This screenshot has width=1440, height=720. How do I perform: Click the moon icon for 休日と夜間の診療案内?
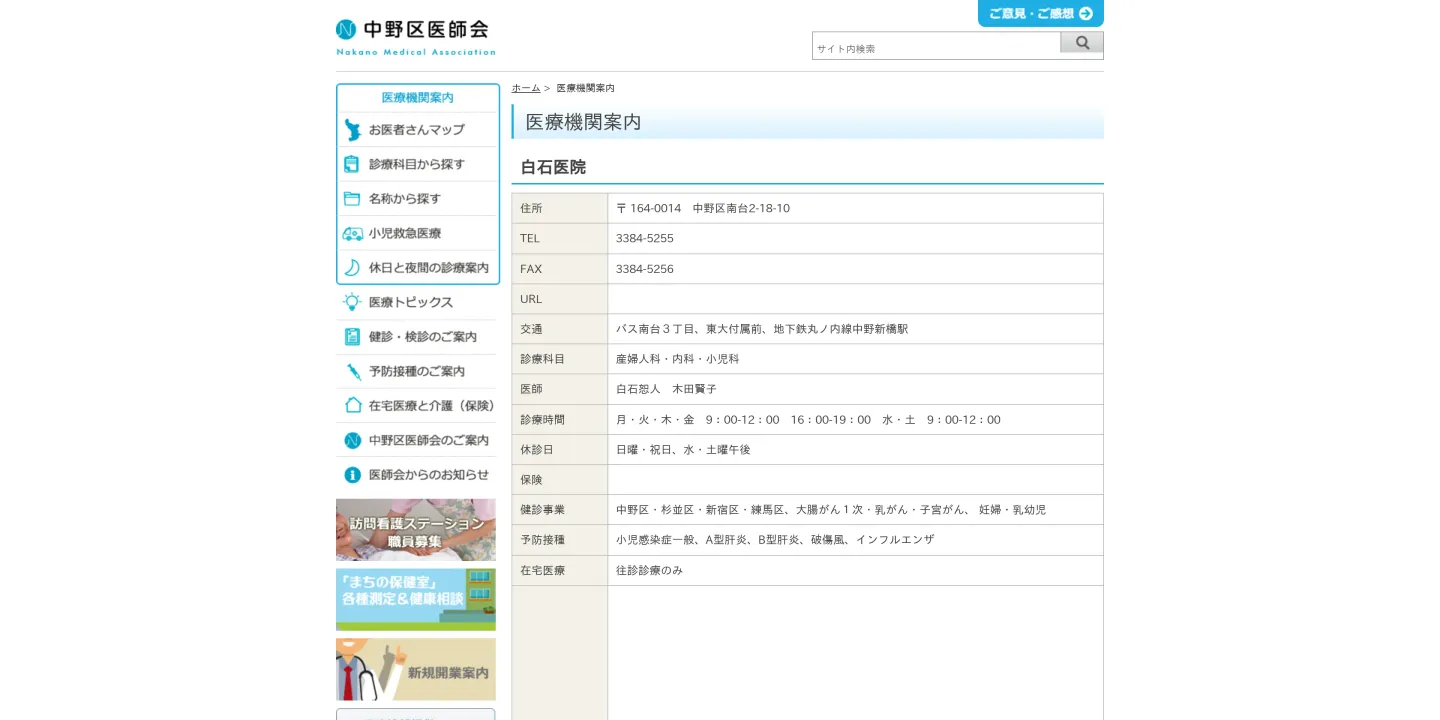click(x=352, y=268)
